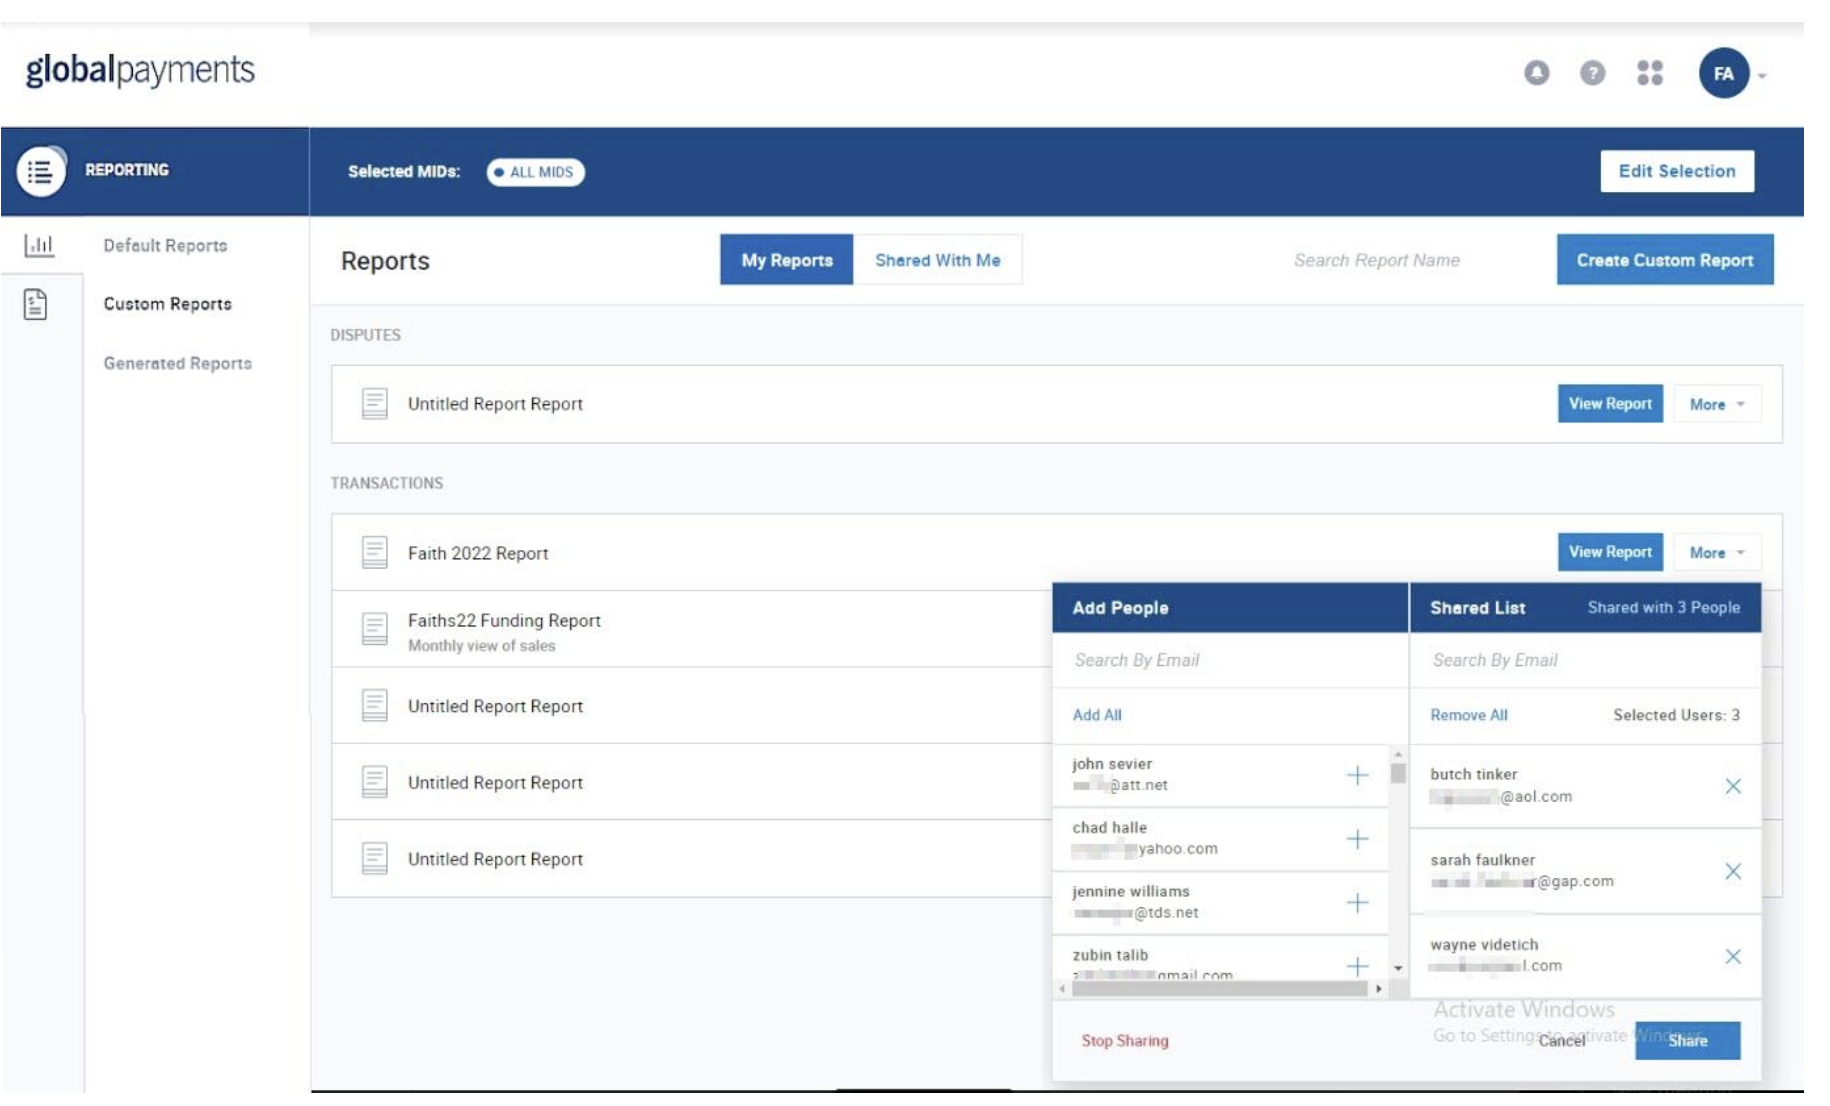The height and width of the screenshot is (1106, 1830).
Task: Open Generated Reports in sidebar
Action: point(177,363)
